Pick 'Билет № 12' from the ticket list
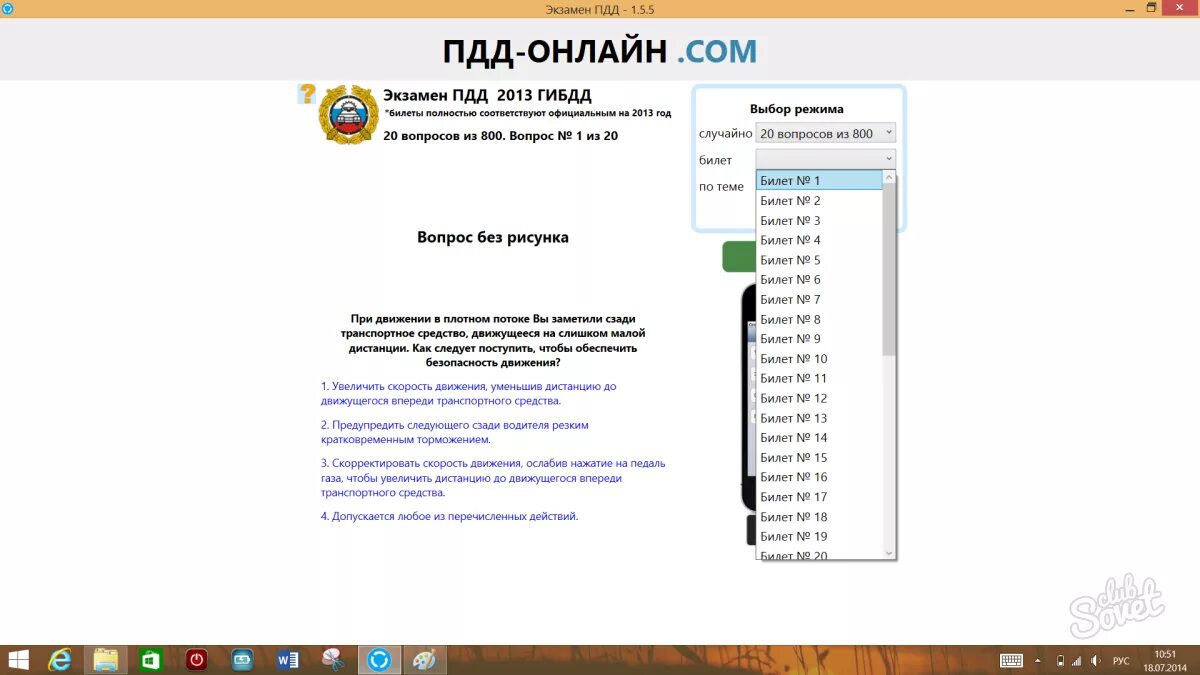Viewport: 1200px width, 675px height. click(x=819, y=398)
